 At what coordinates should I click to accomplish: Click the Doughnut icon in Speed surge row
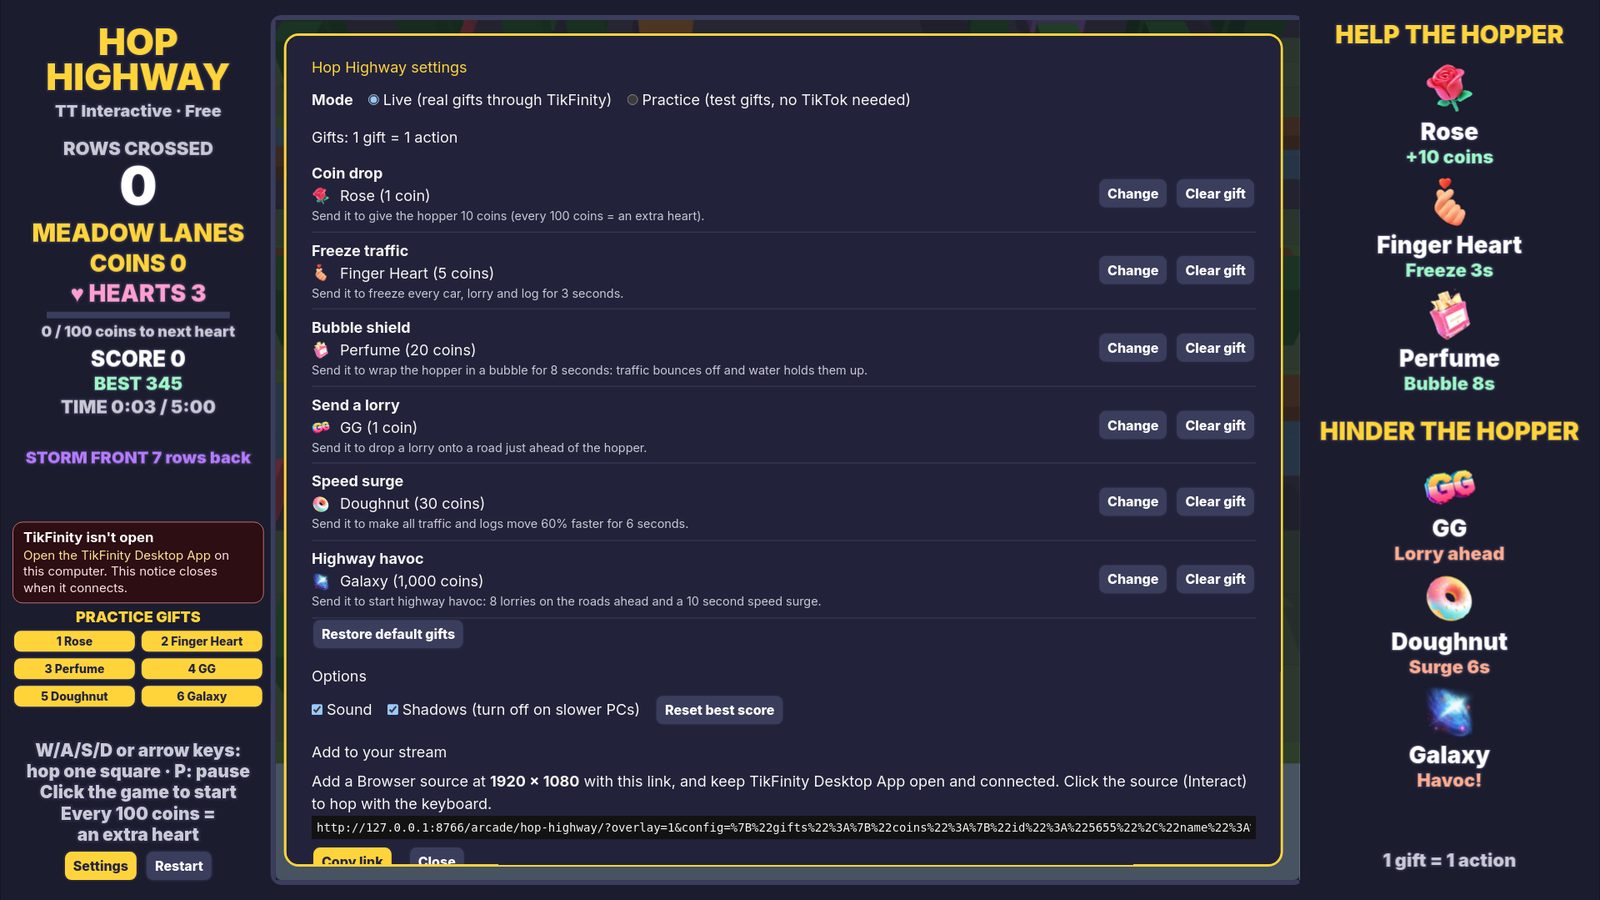click(x=321, y=504)
